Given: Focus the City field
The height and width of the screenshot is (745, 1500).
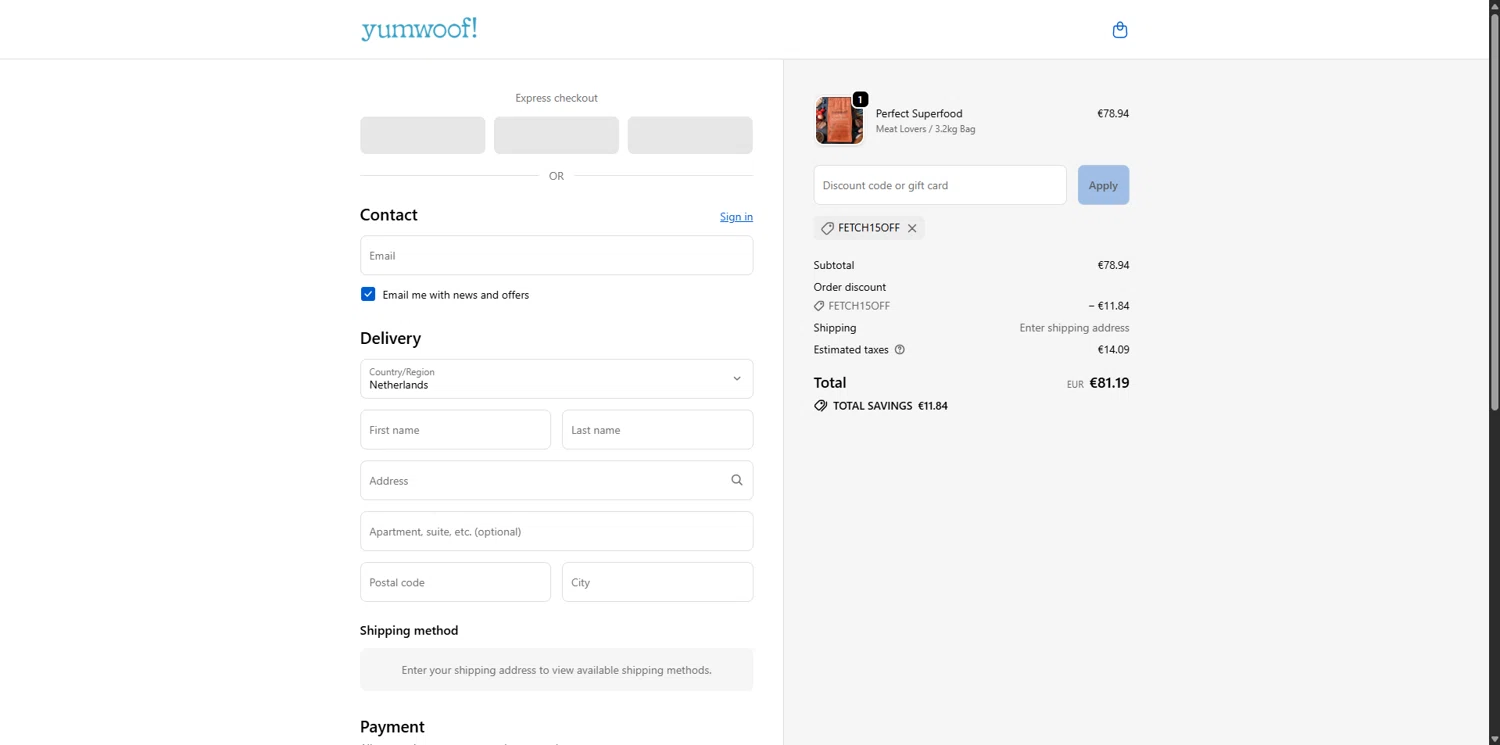Looking at the screenshot, I should tap(657, 582).
